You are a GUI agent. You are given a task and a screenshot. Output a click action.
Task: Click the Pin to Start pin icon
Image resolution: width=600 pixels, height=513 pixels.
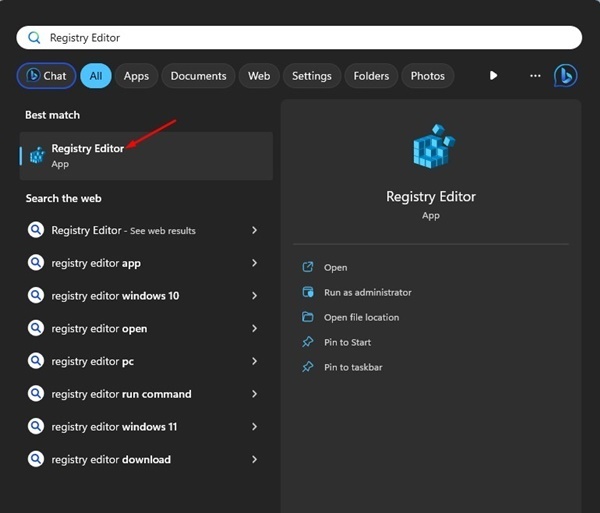[308, 342]
